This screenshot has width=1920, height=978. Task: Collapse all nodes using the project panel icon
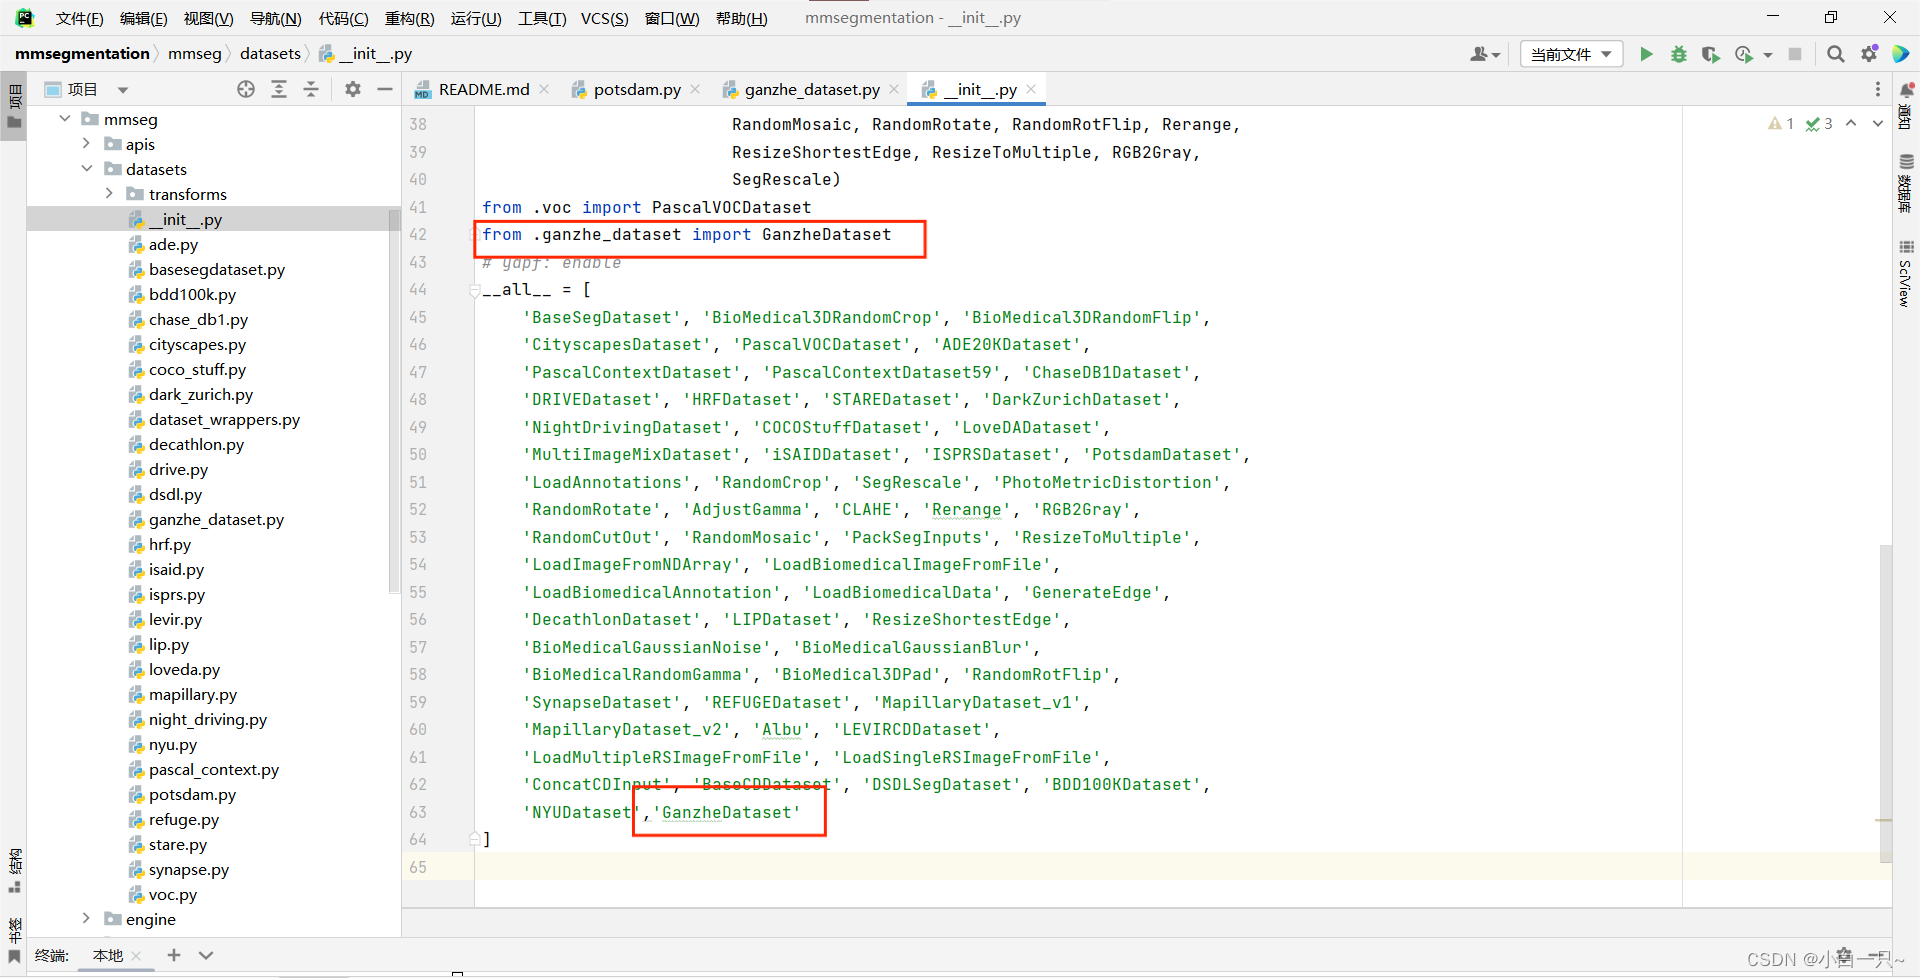pyautogui.click(x=311, y=89)
